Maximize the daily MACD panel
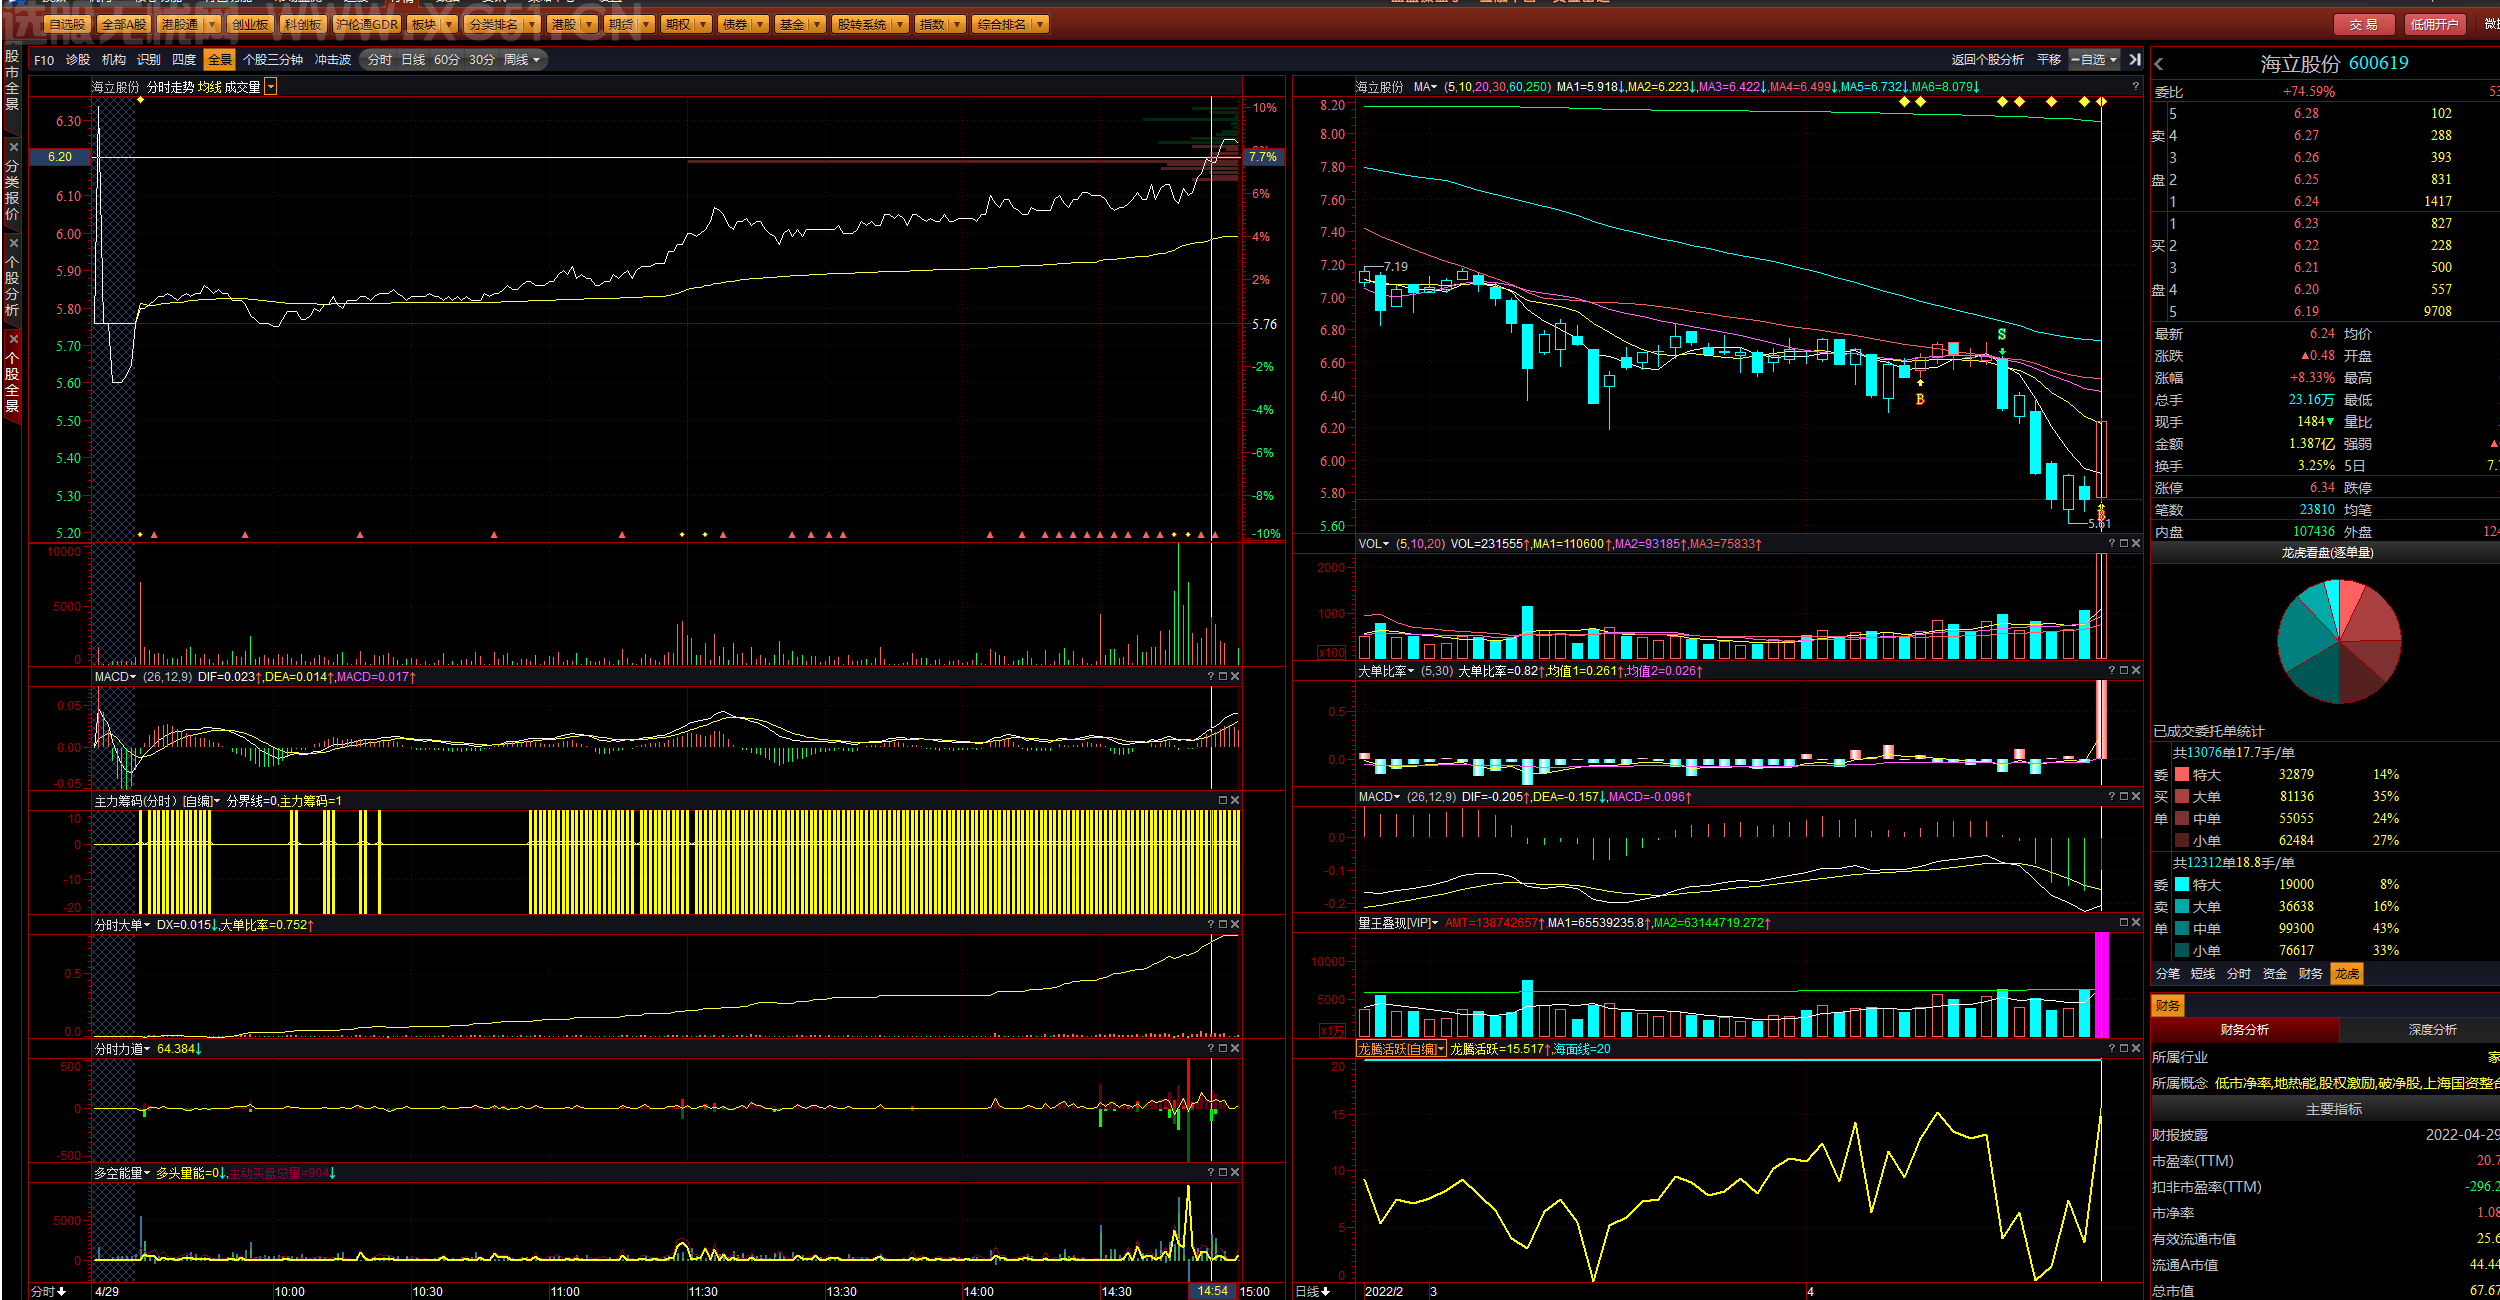Screen dimensions: 2500x1300 click(x=2123, y=797)
